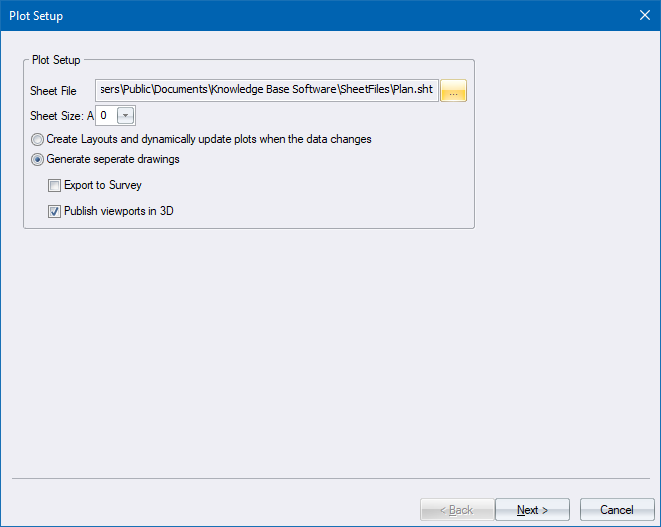Uncheck the Publish viewports in 3D checkbox
The height and width of the screenshot is (527, 661).
(x=55, y=211)
